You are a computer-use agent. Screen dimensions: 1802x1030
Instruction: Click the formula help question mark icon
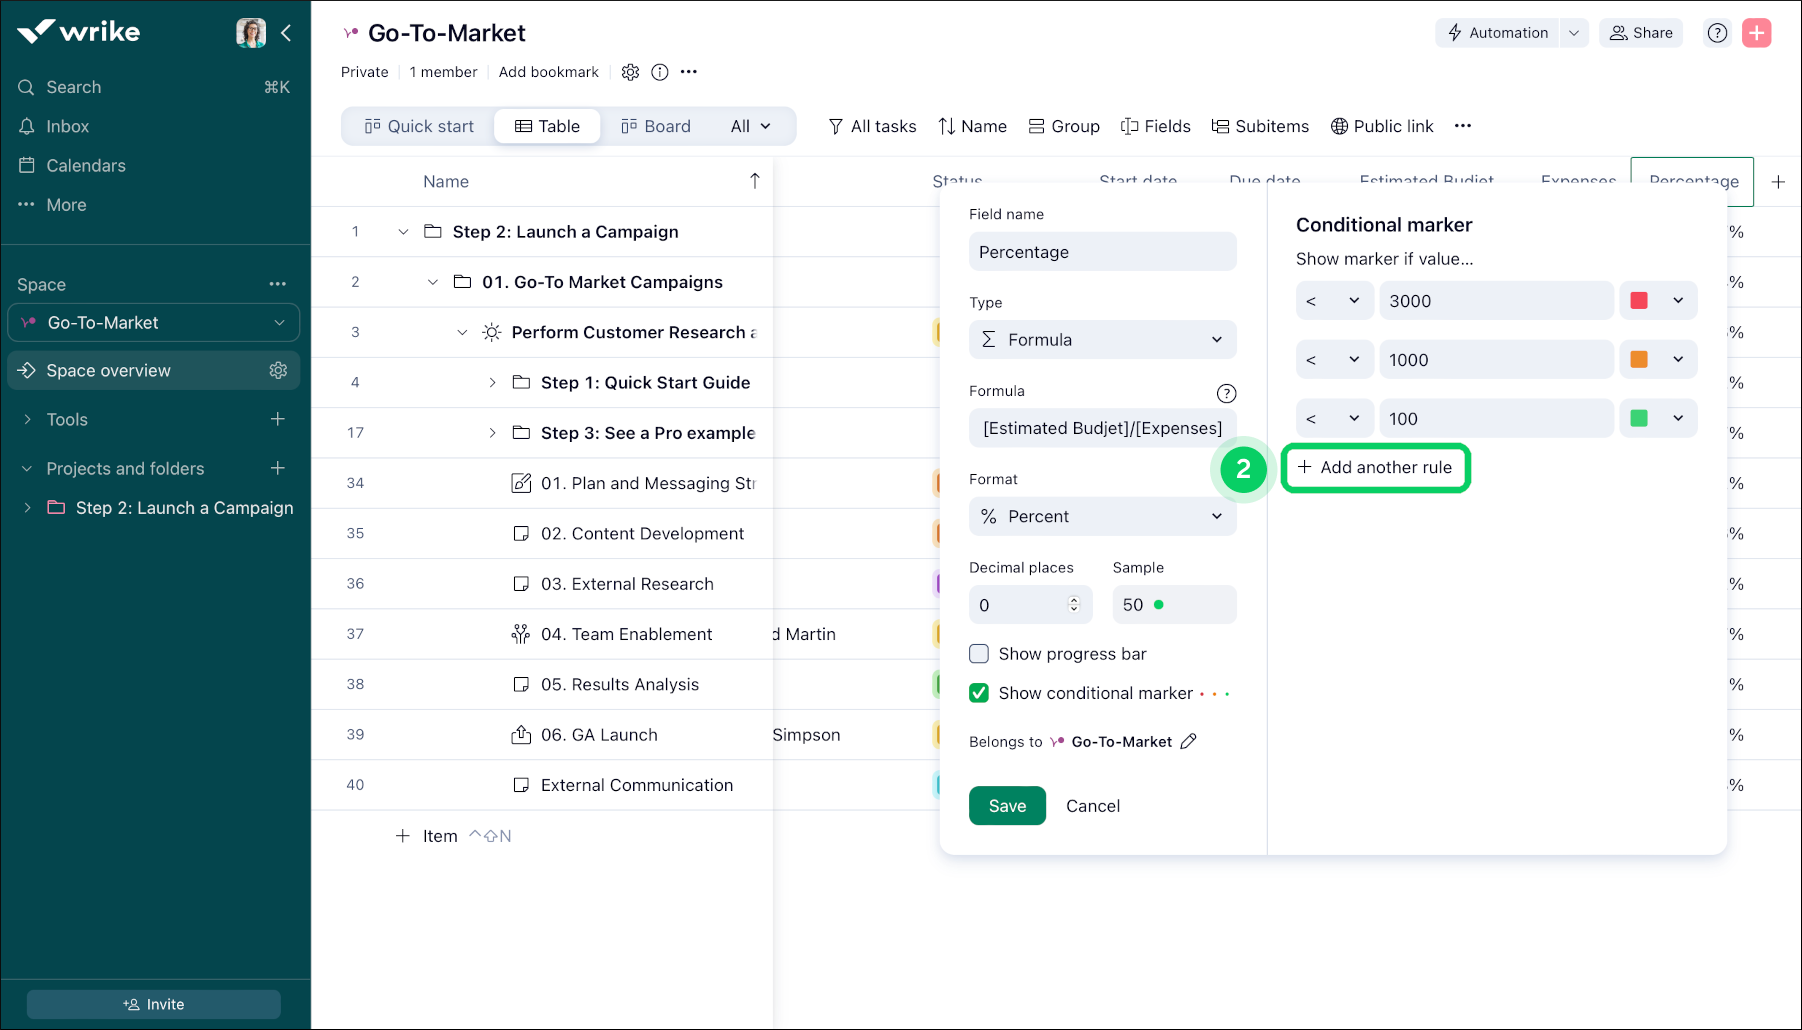coord(1226,393)
